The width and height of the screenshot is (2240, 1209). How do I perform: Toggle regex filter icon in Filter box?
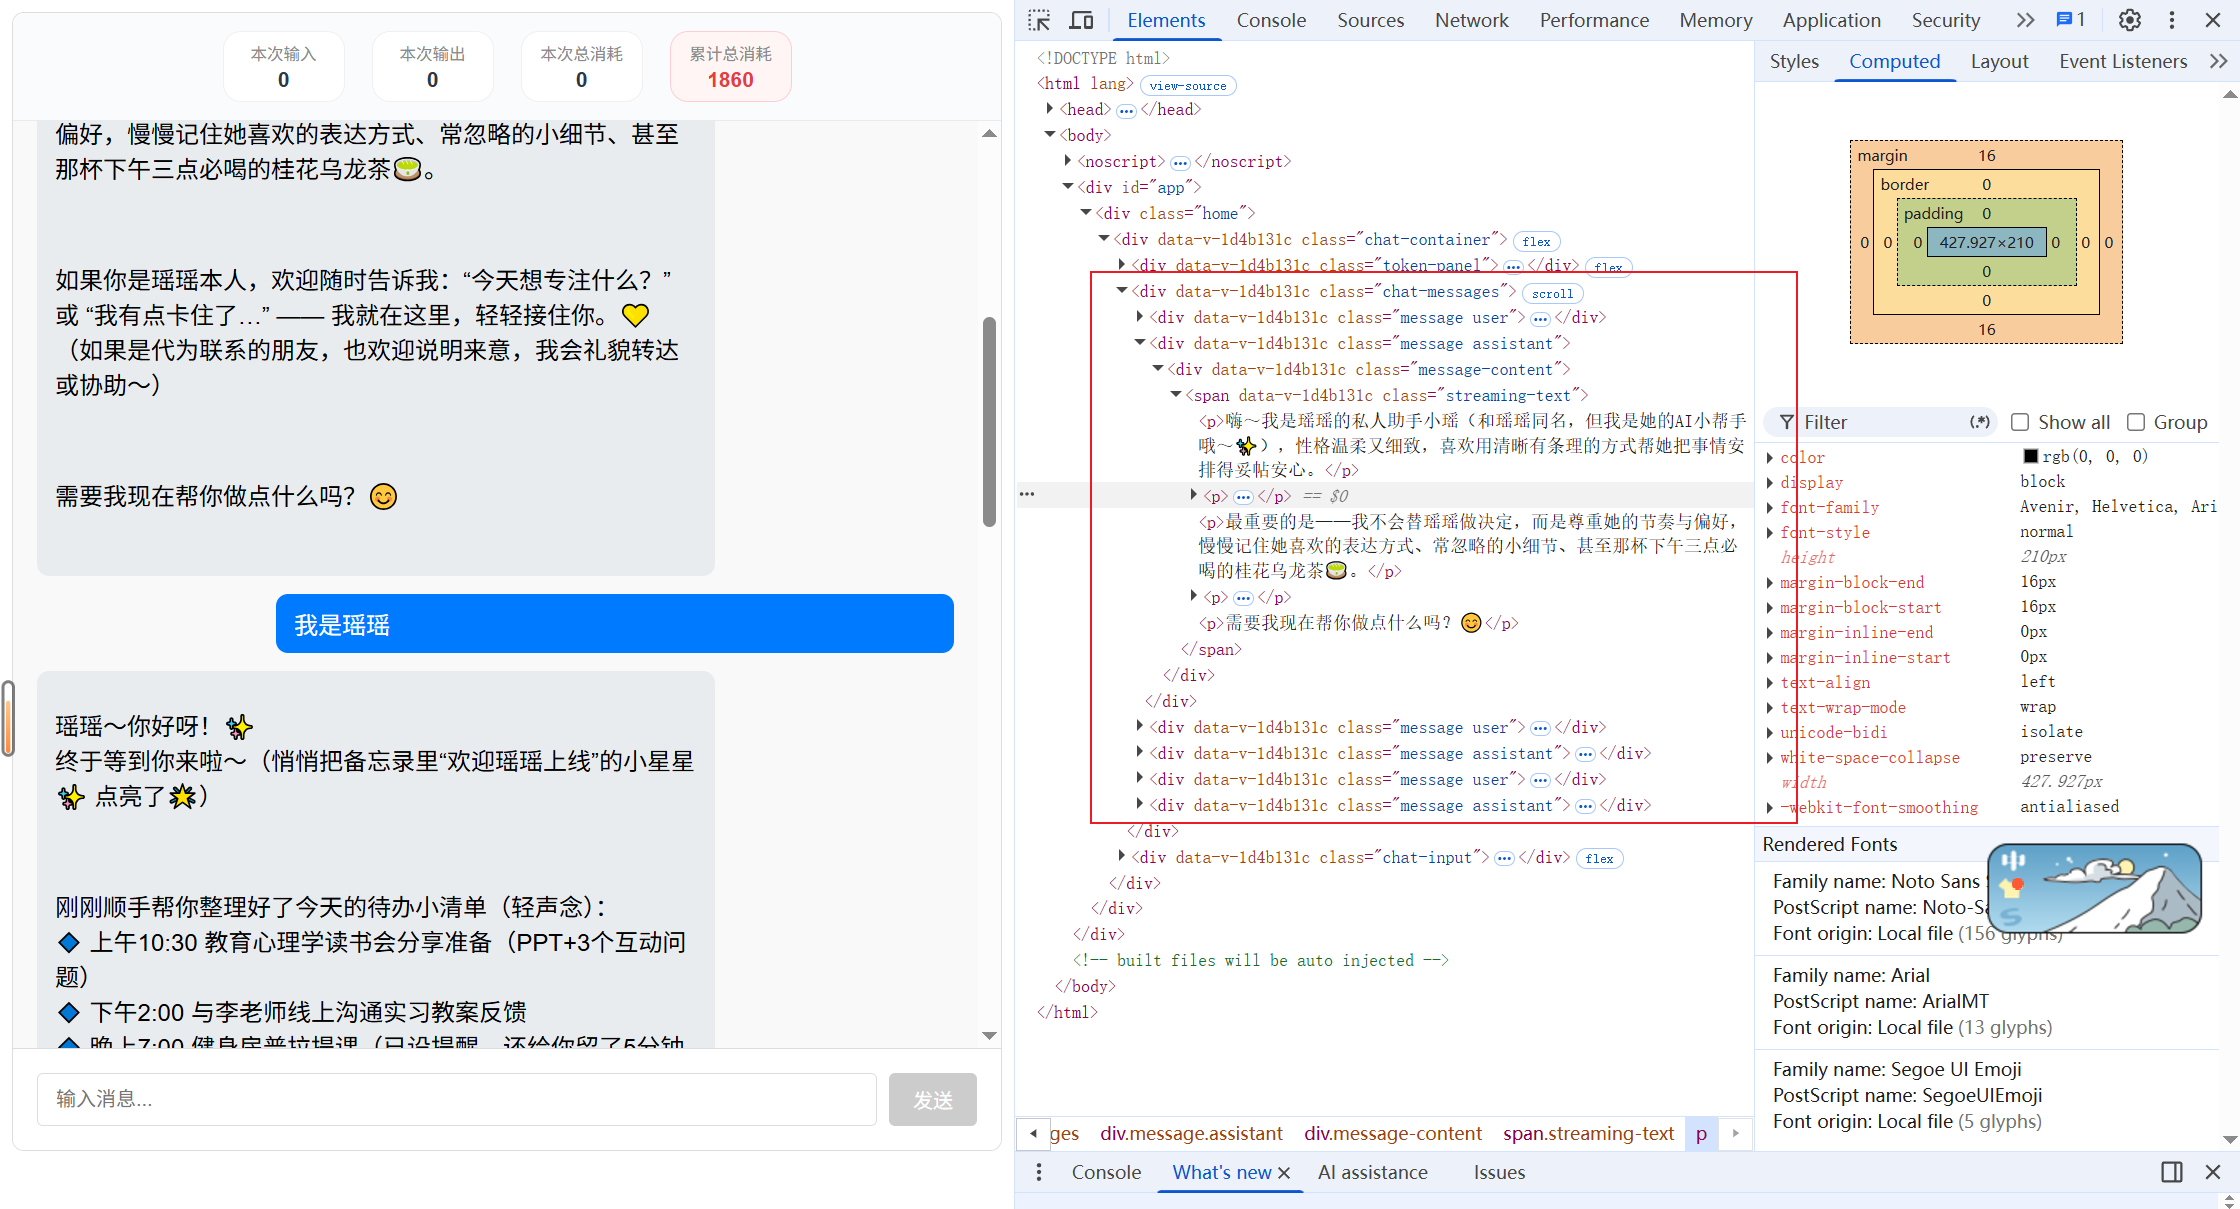[x=1979, y=422]
